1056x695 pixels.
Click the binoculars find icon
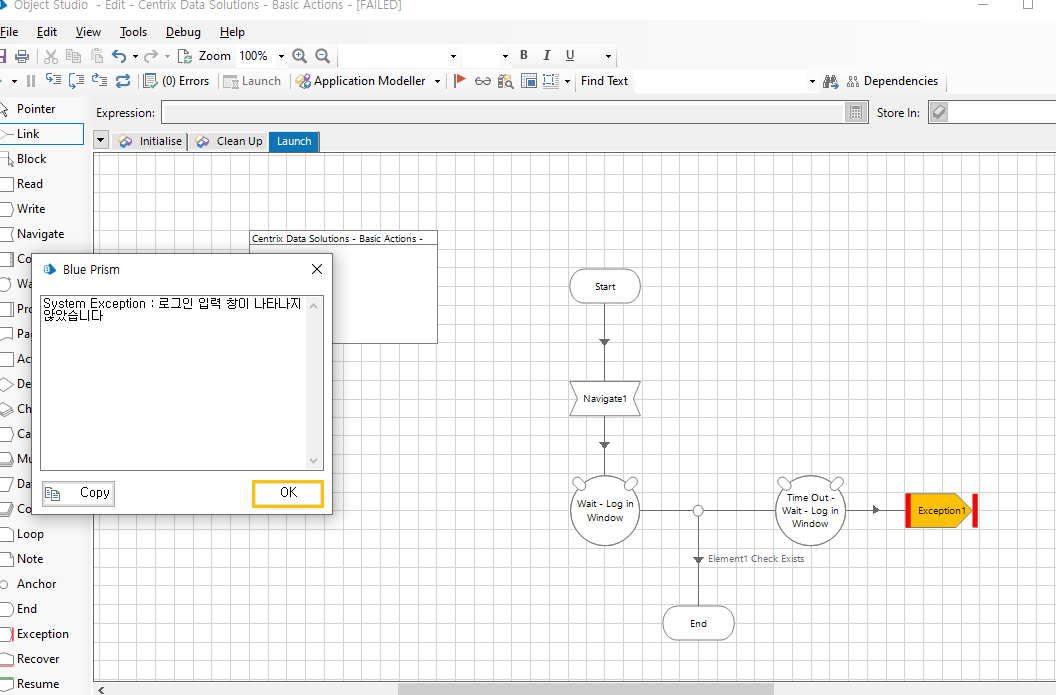831,81
